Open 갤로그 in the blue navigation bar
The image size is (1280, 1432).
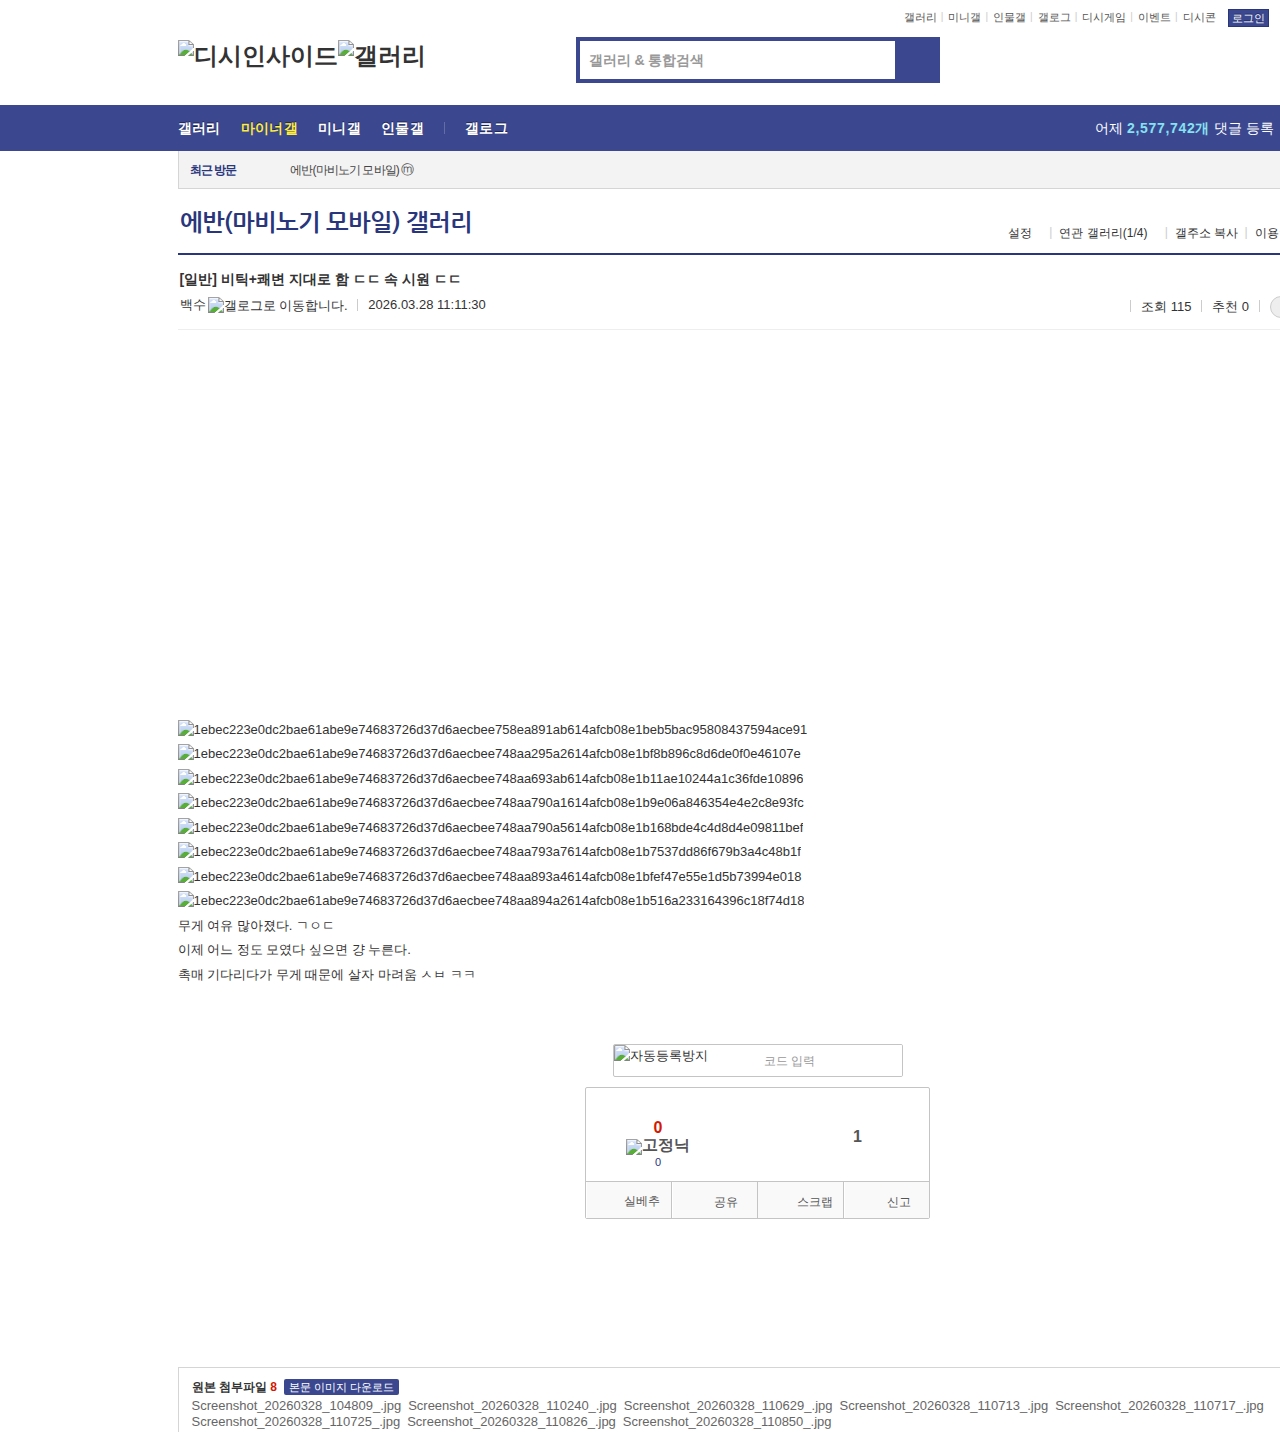[x=486, y=128]
